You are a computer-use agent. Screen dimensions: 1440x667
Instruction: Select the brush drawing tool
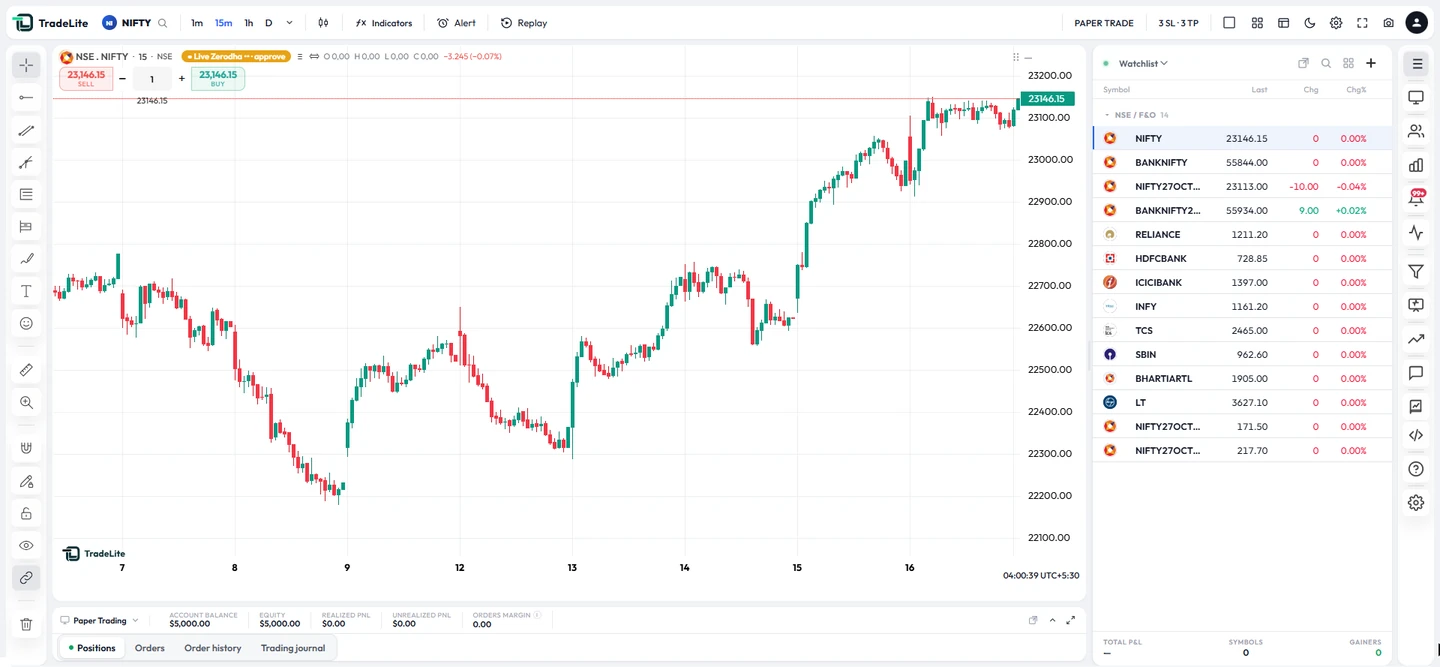26,259
